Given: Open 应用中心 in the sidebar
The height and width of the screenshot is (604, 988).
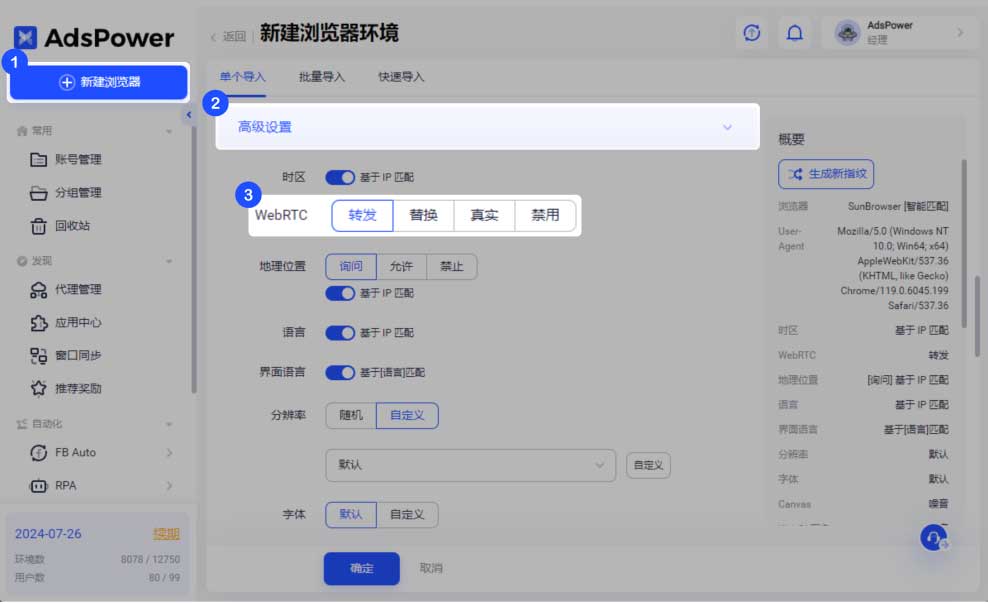Looking at the screenshot, I should (x=77, y=323).
